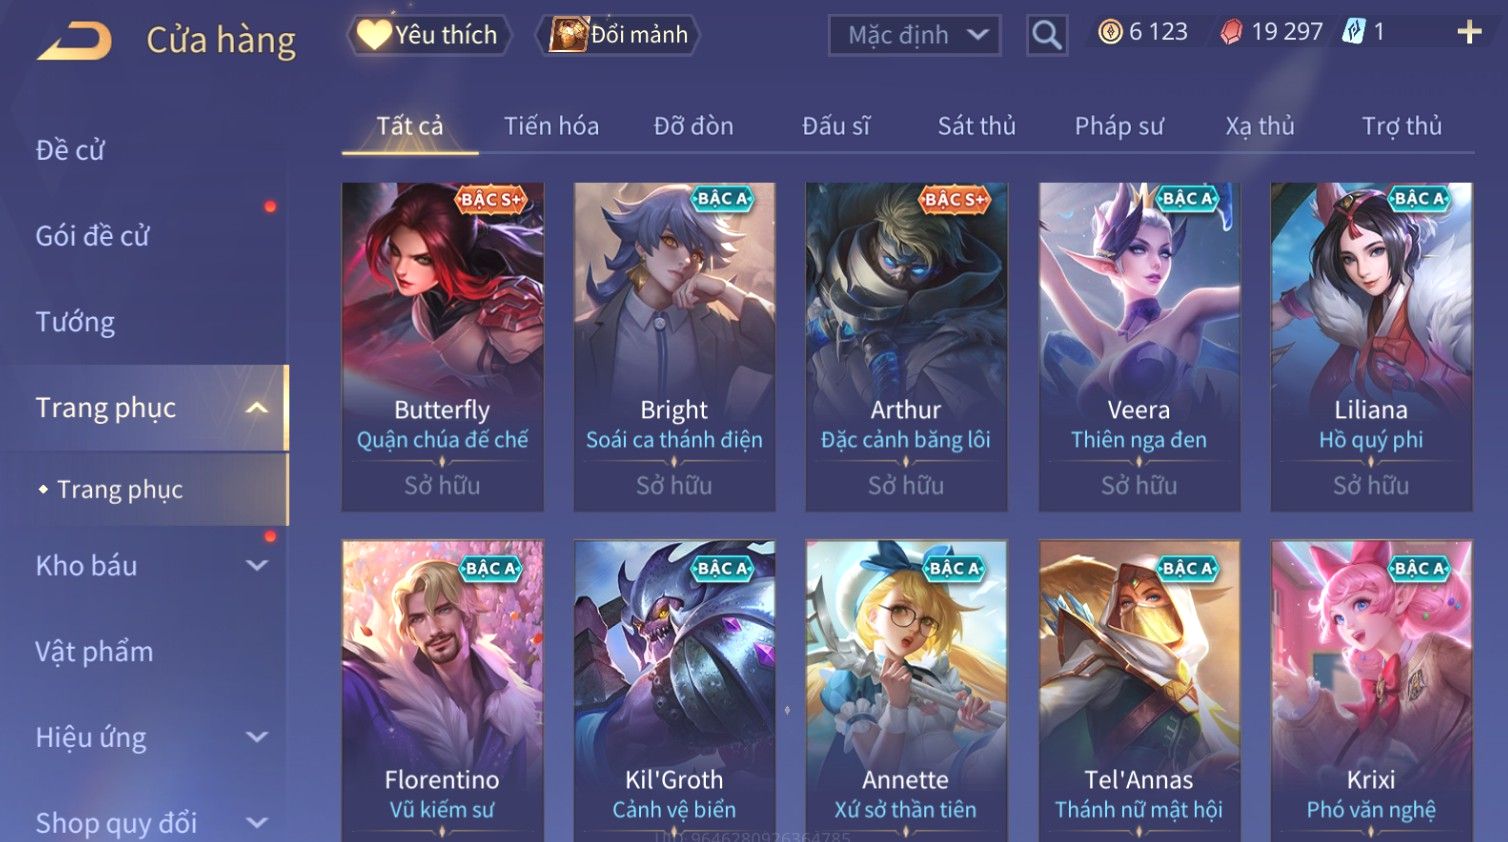Viewport: 1508px width, 842px height.
Task: Open search with the magnifier icon
Action: point(1047,35)
